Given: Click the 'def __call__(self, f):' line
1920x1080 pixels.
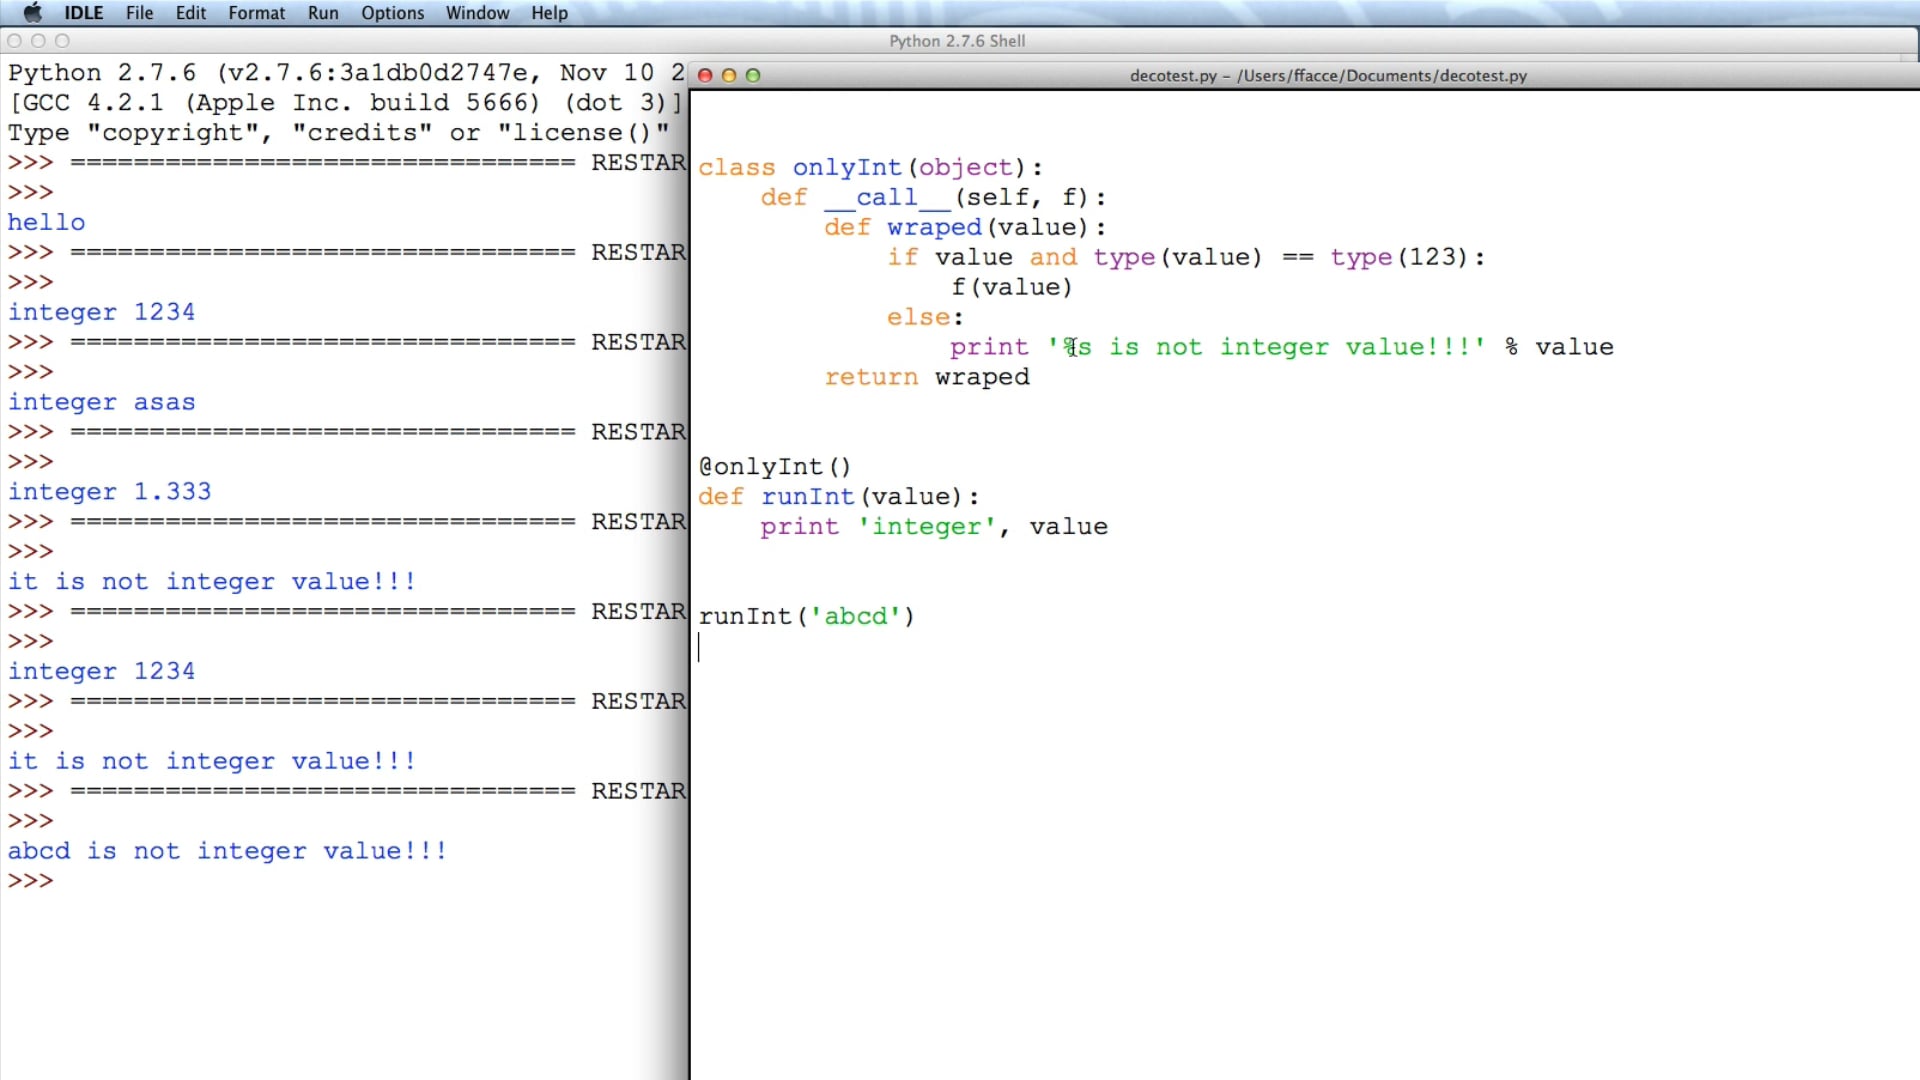Looking at the screenshot, I should [933, 198].
